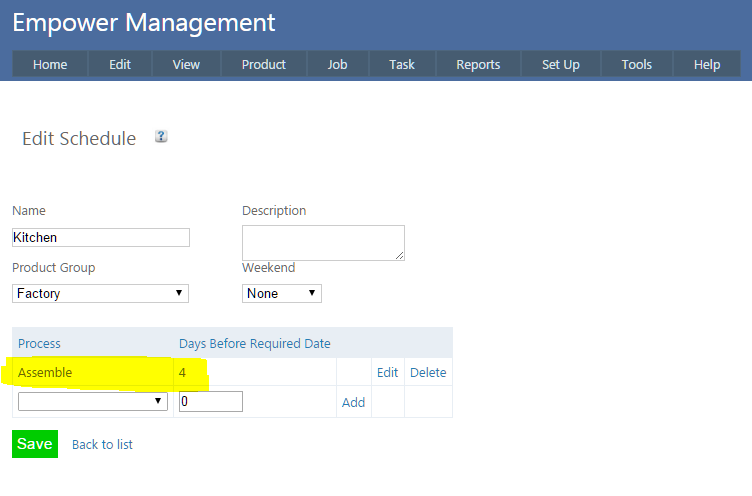This screenshot has height=496, width=752.
Task: Expand the Weekend dropdown
Action: coord(281,293)
